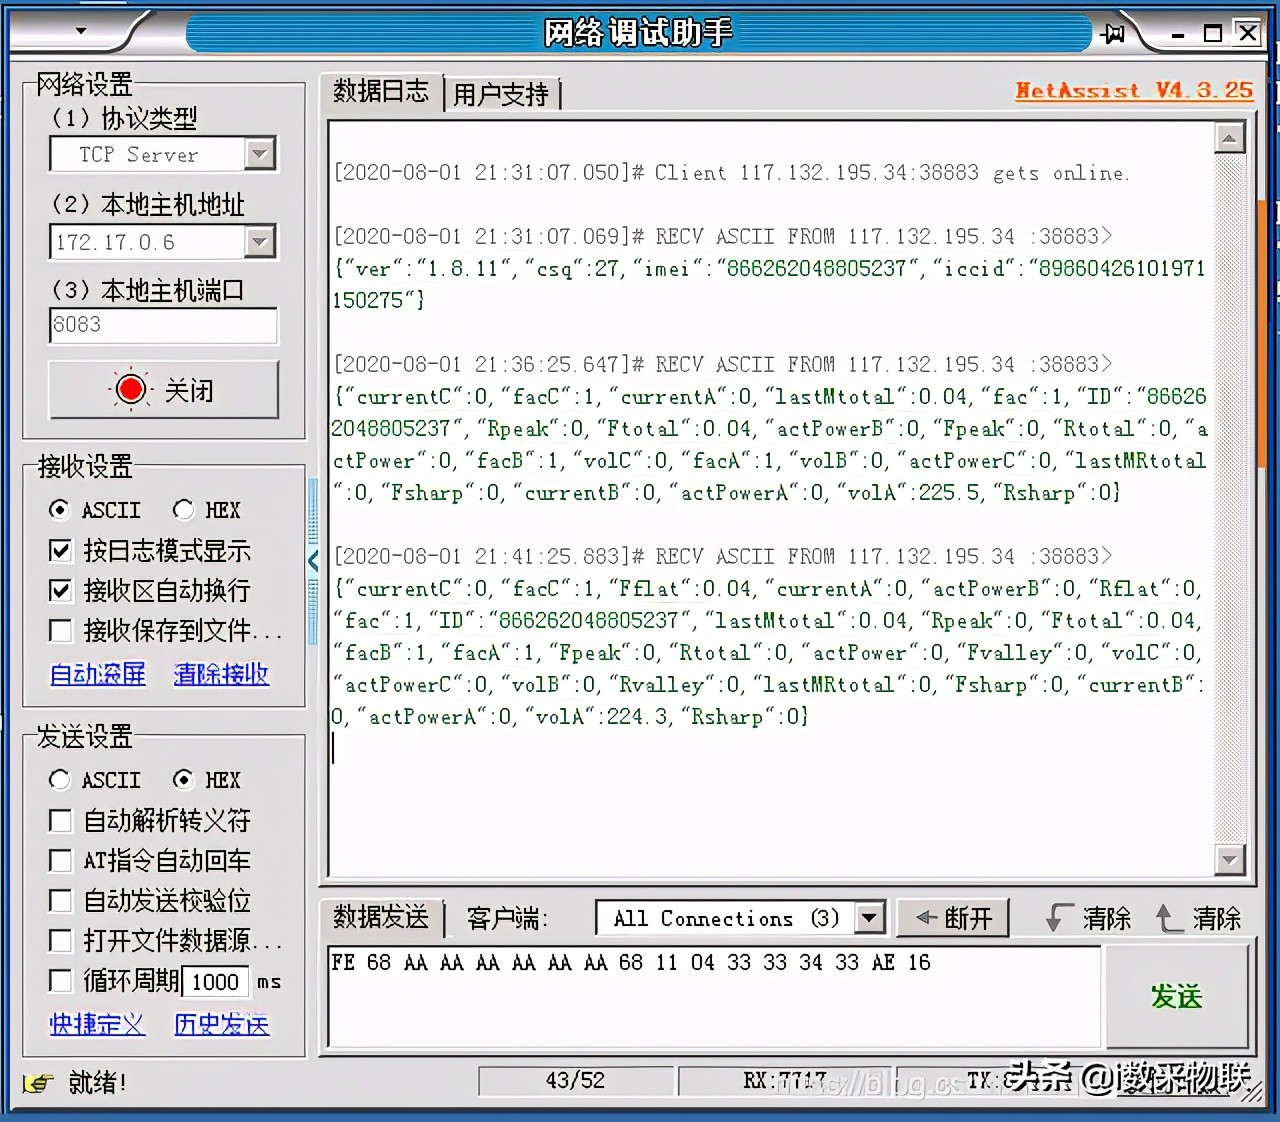This screenshot has height=1122, width=1280.
Task: Click the (2) 本地主机地址 label
Action: (148, 205)
